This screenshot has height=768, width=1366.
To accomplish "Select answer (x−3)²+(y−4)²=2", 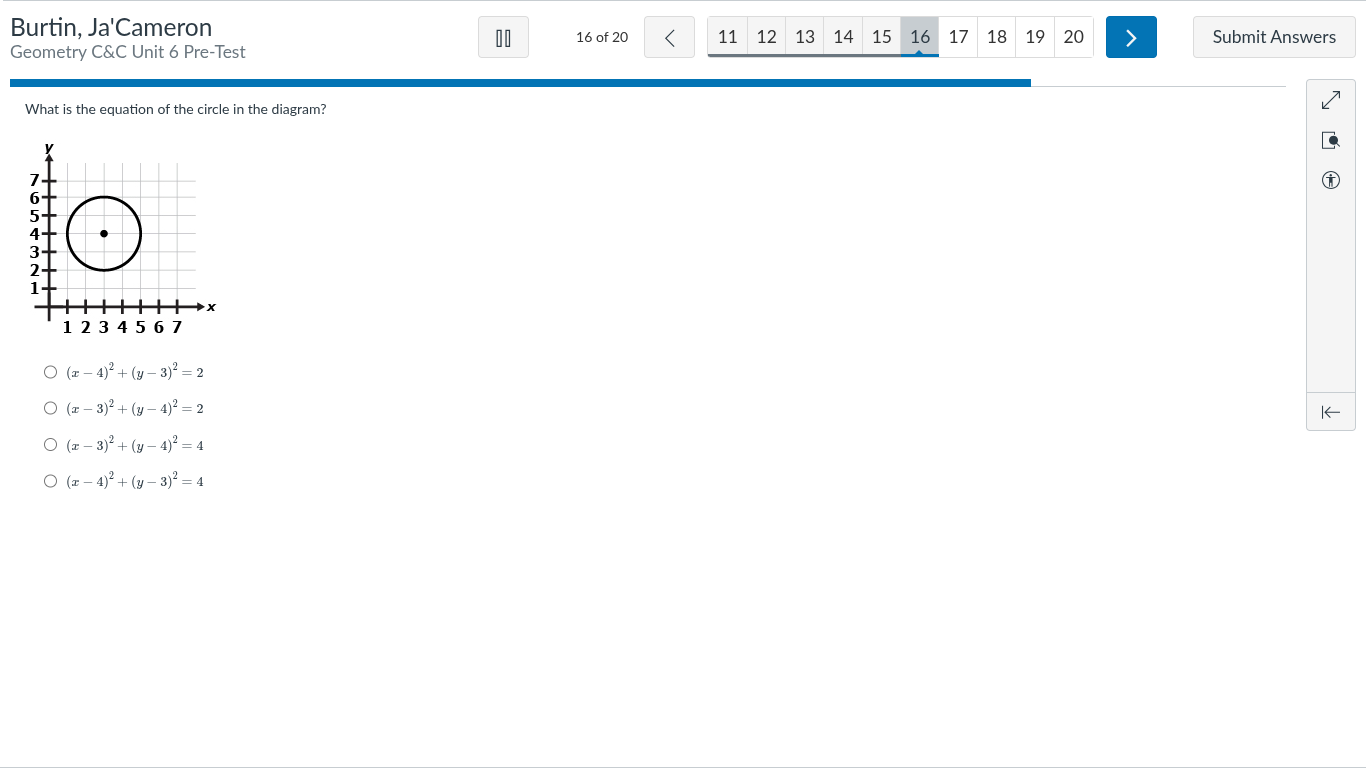I will click(50, 408).
